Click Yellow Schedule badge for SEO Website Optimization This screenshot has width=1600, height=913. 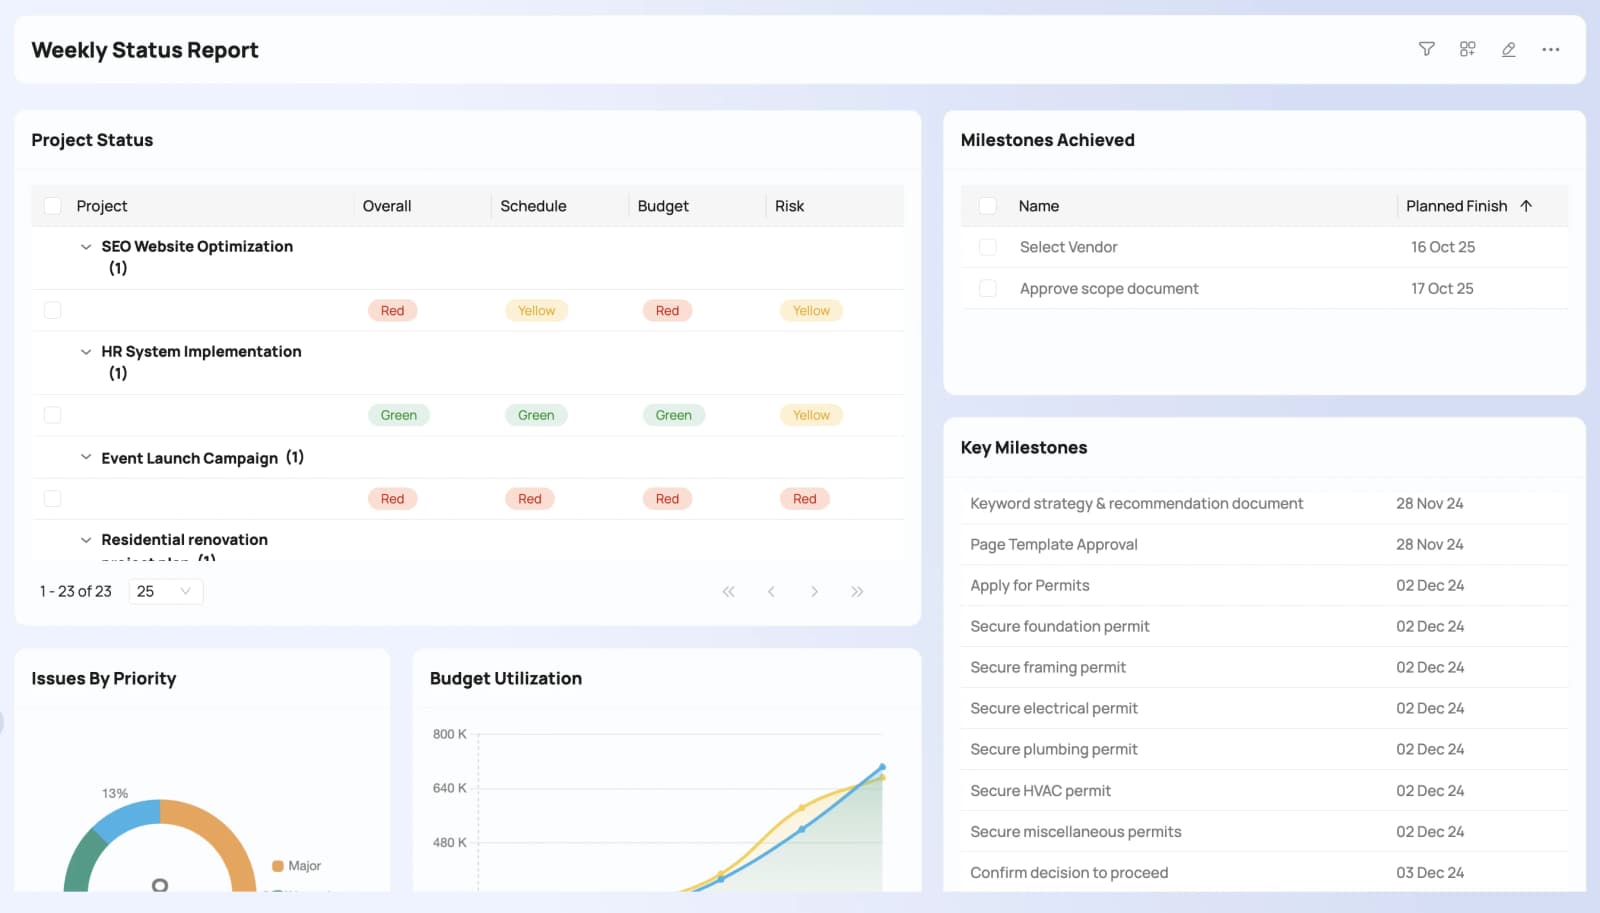coord(536,311)
